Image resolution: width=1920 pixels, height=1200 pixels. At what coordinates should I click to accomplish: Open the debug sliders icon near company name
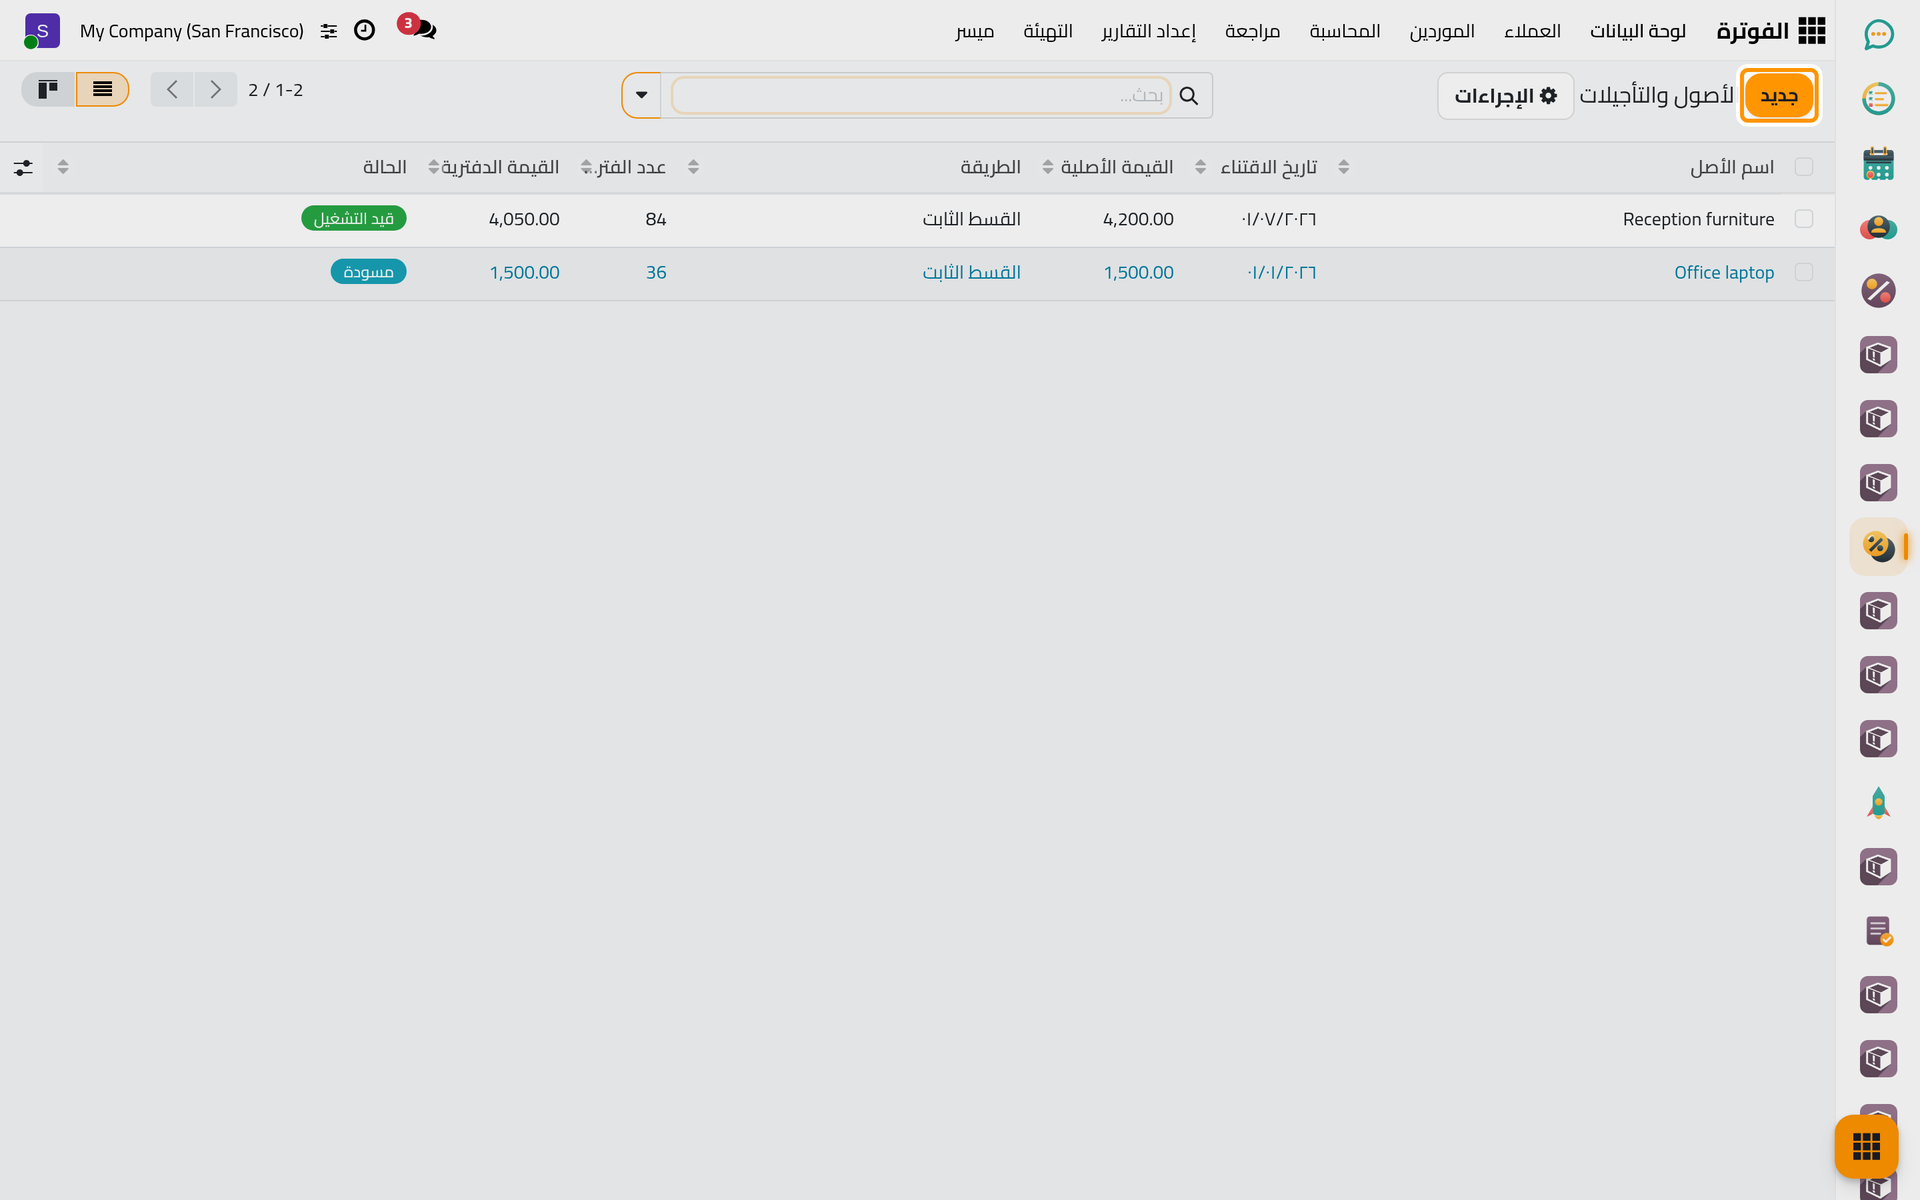pos(329,31)
